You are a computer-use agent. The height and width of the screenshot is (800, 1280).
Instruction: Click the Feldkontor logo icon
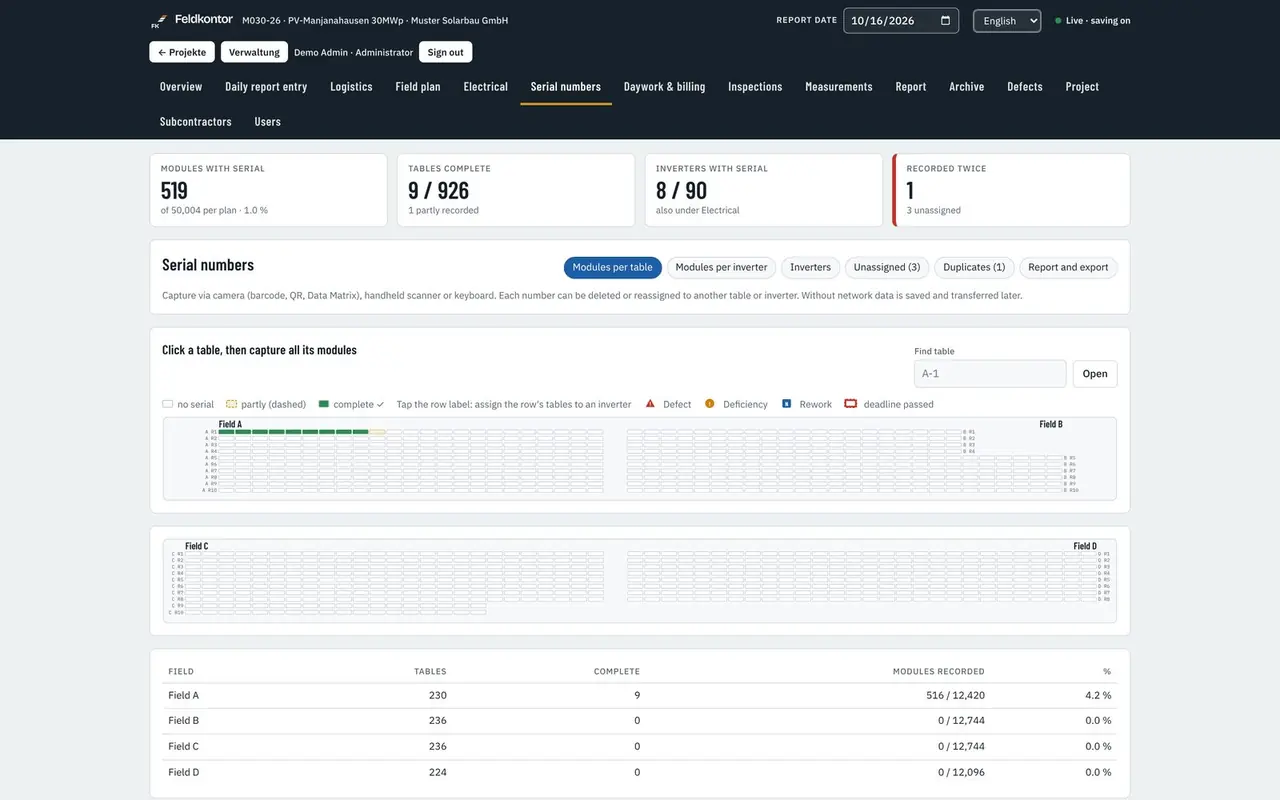tap(158, 21)
